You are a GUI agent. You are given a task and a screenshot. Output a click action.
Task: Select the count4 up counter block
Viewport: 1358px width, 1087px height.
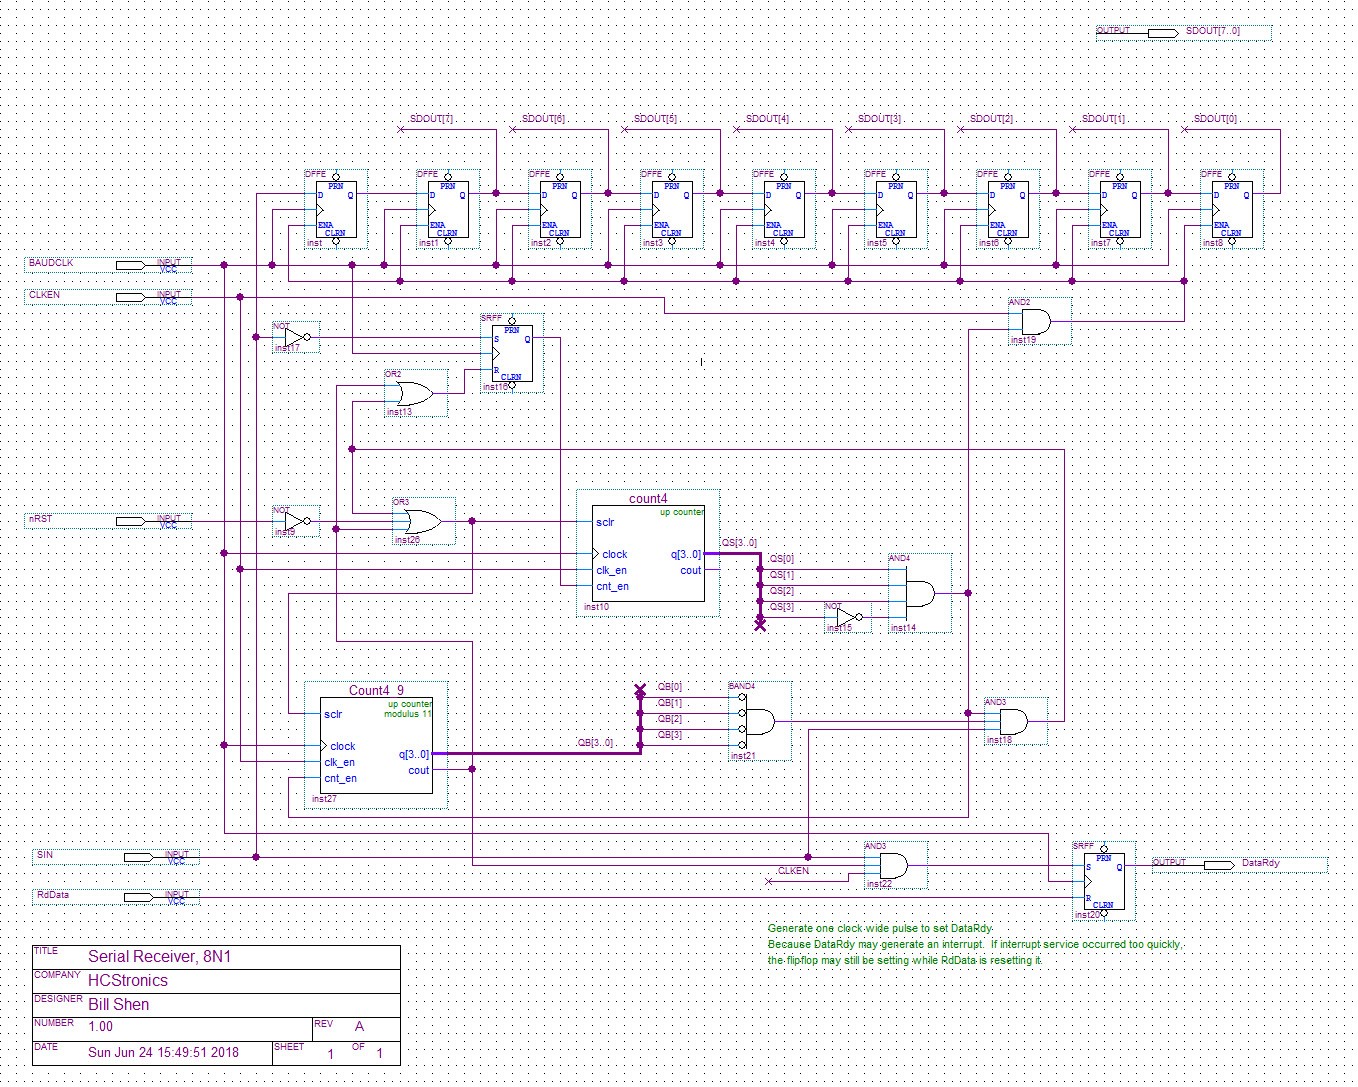[x=647, y=553]
